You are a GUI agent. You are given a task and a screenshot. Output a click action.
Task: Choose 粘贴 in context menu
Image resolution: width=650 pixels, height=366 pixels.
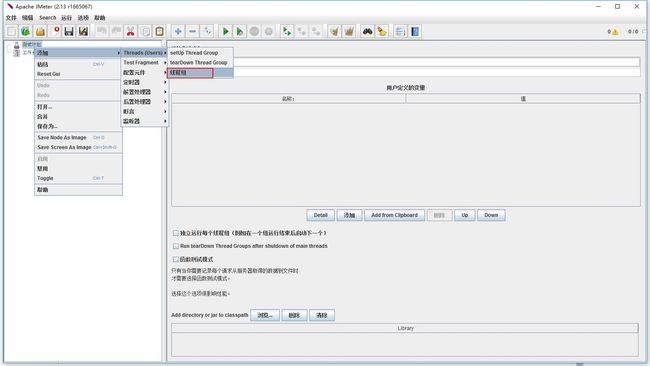pos(78,64)
